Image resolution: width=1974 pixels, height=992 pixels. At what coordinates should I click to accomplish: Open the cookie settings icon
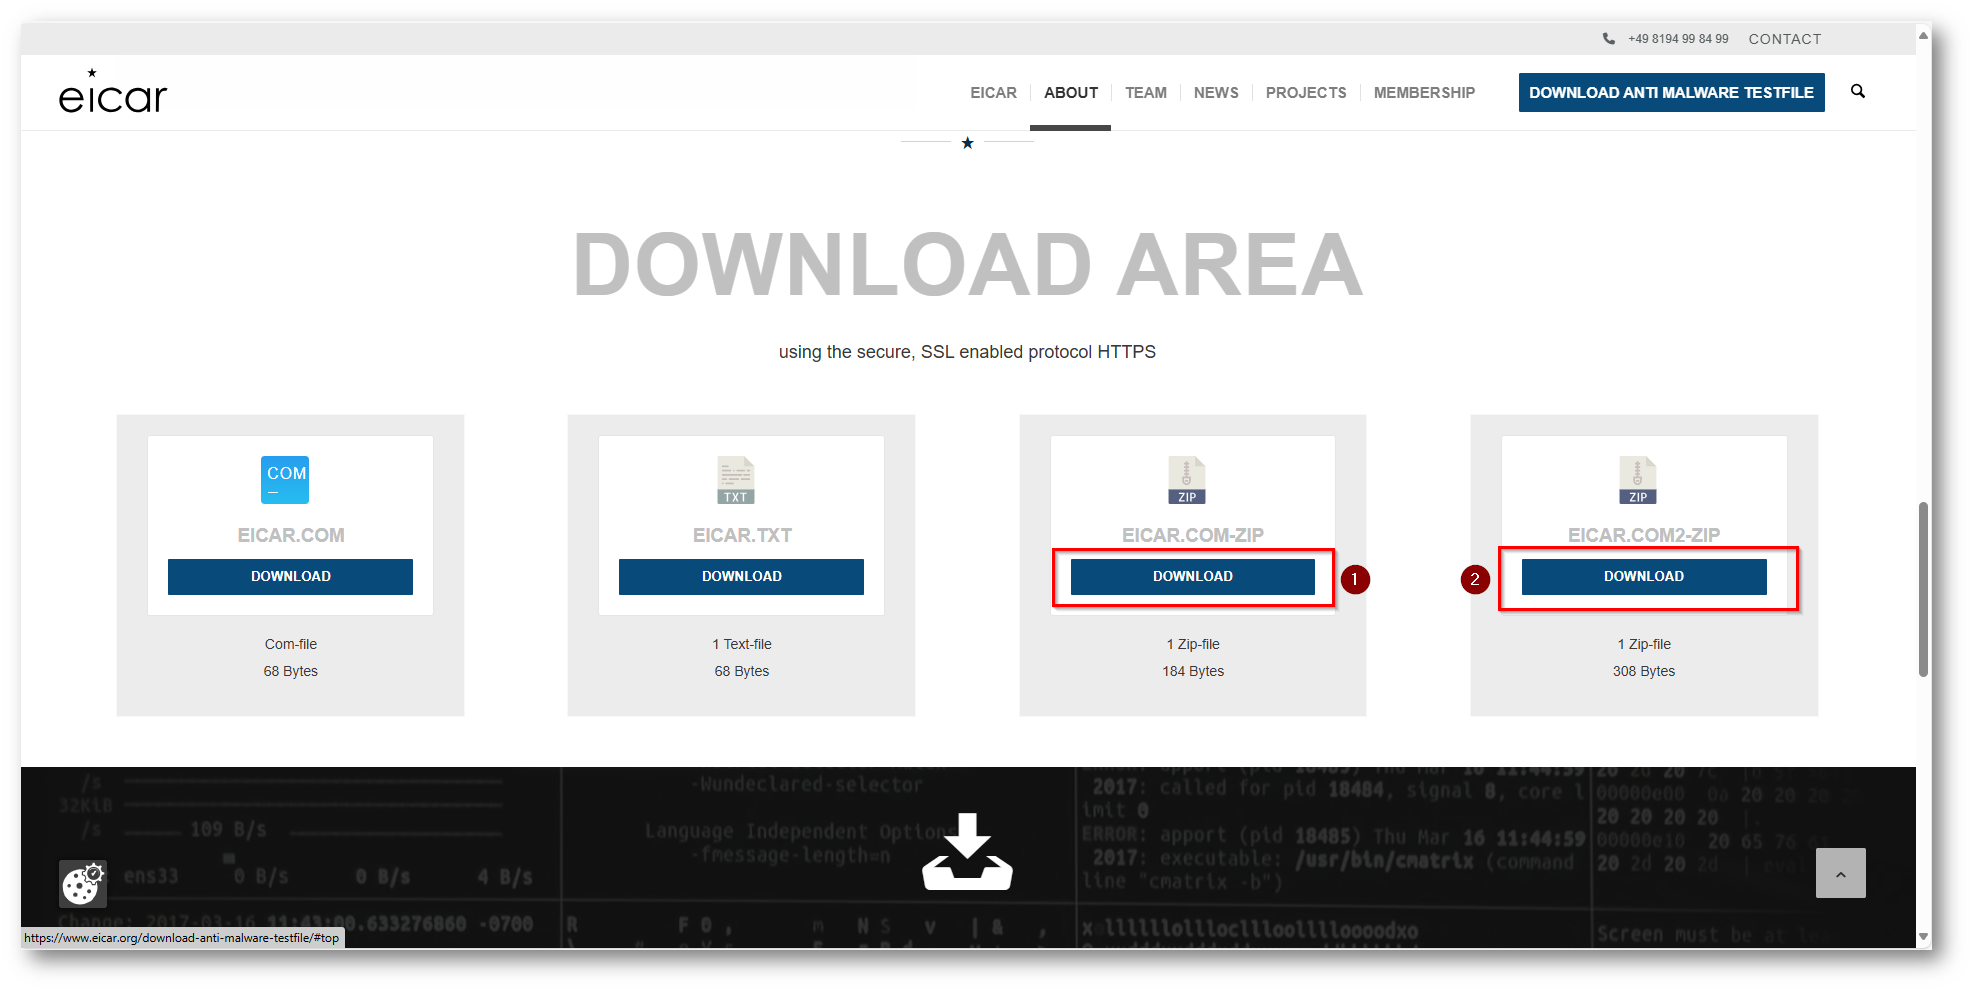[83, 883]
